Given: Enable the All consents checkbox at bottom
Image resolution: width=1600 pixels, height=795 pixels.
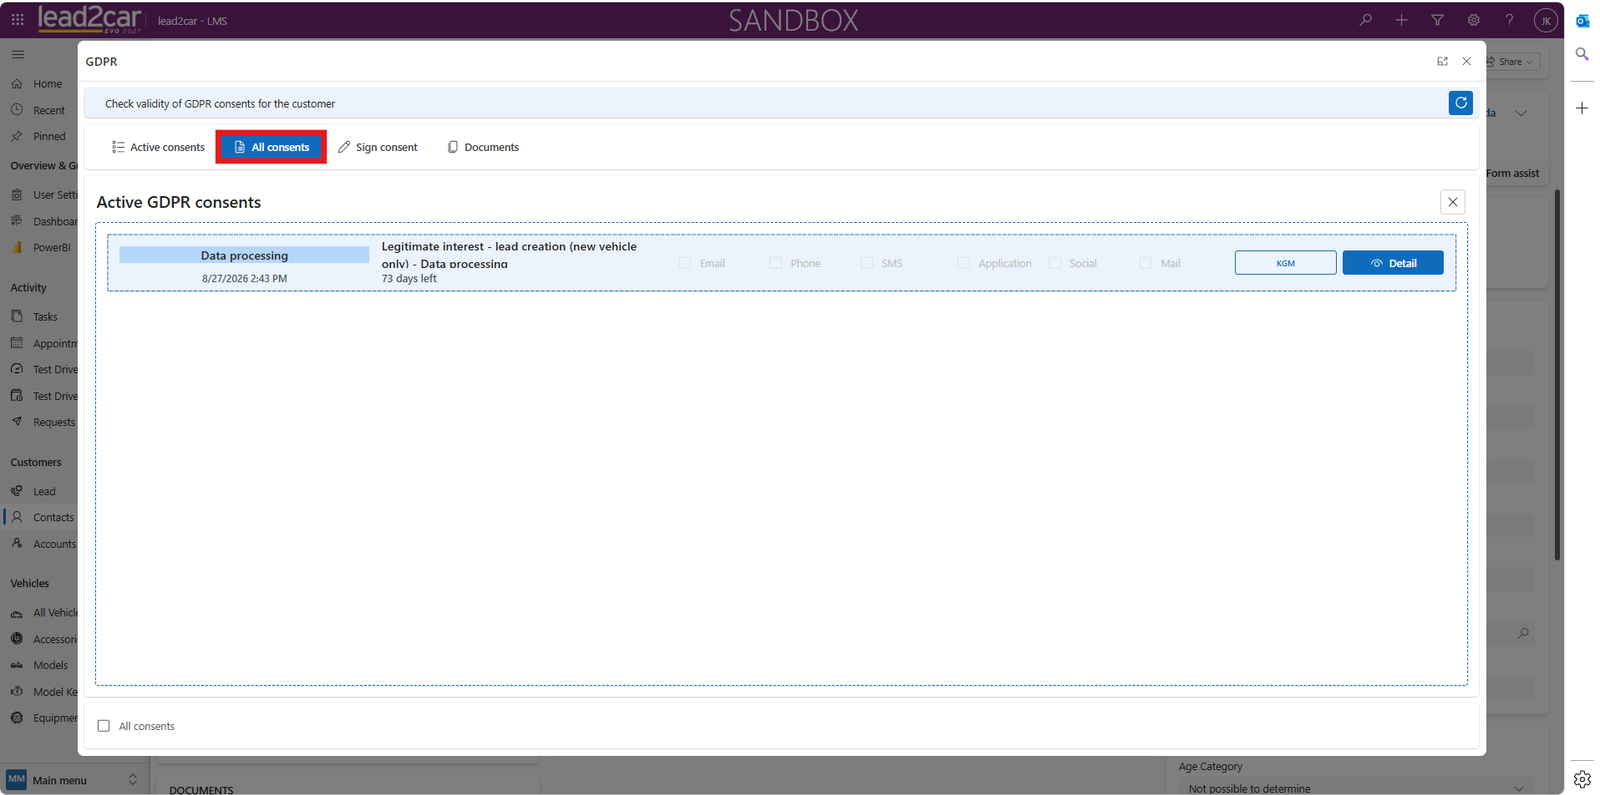Looking at the screenshot, I should click(x=104, y=726).
